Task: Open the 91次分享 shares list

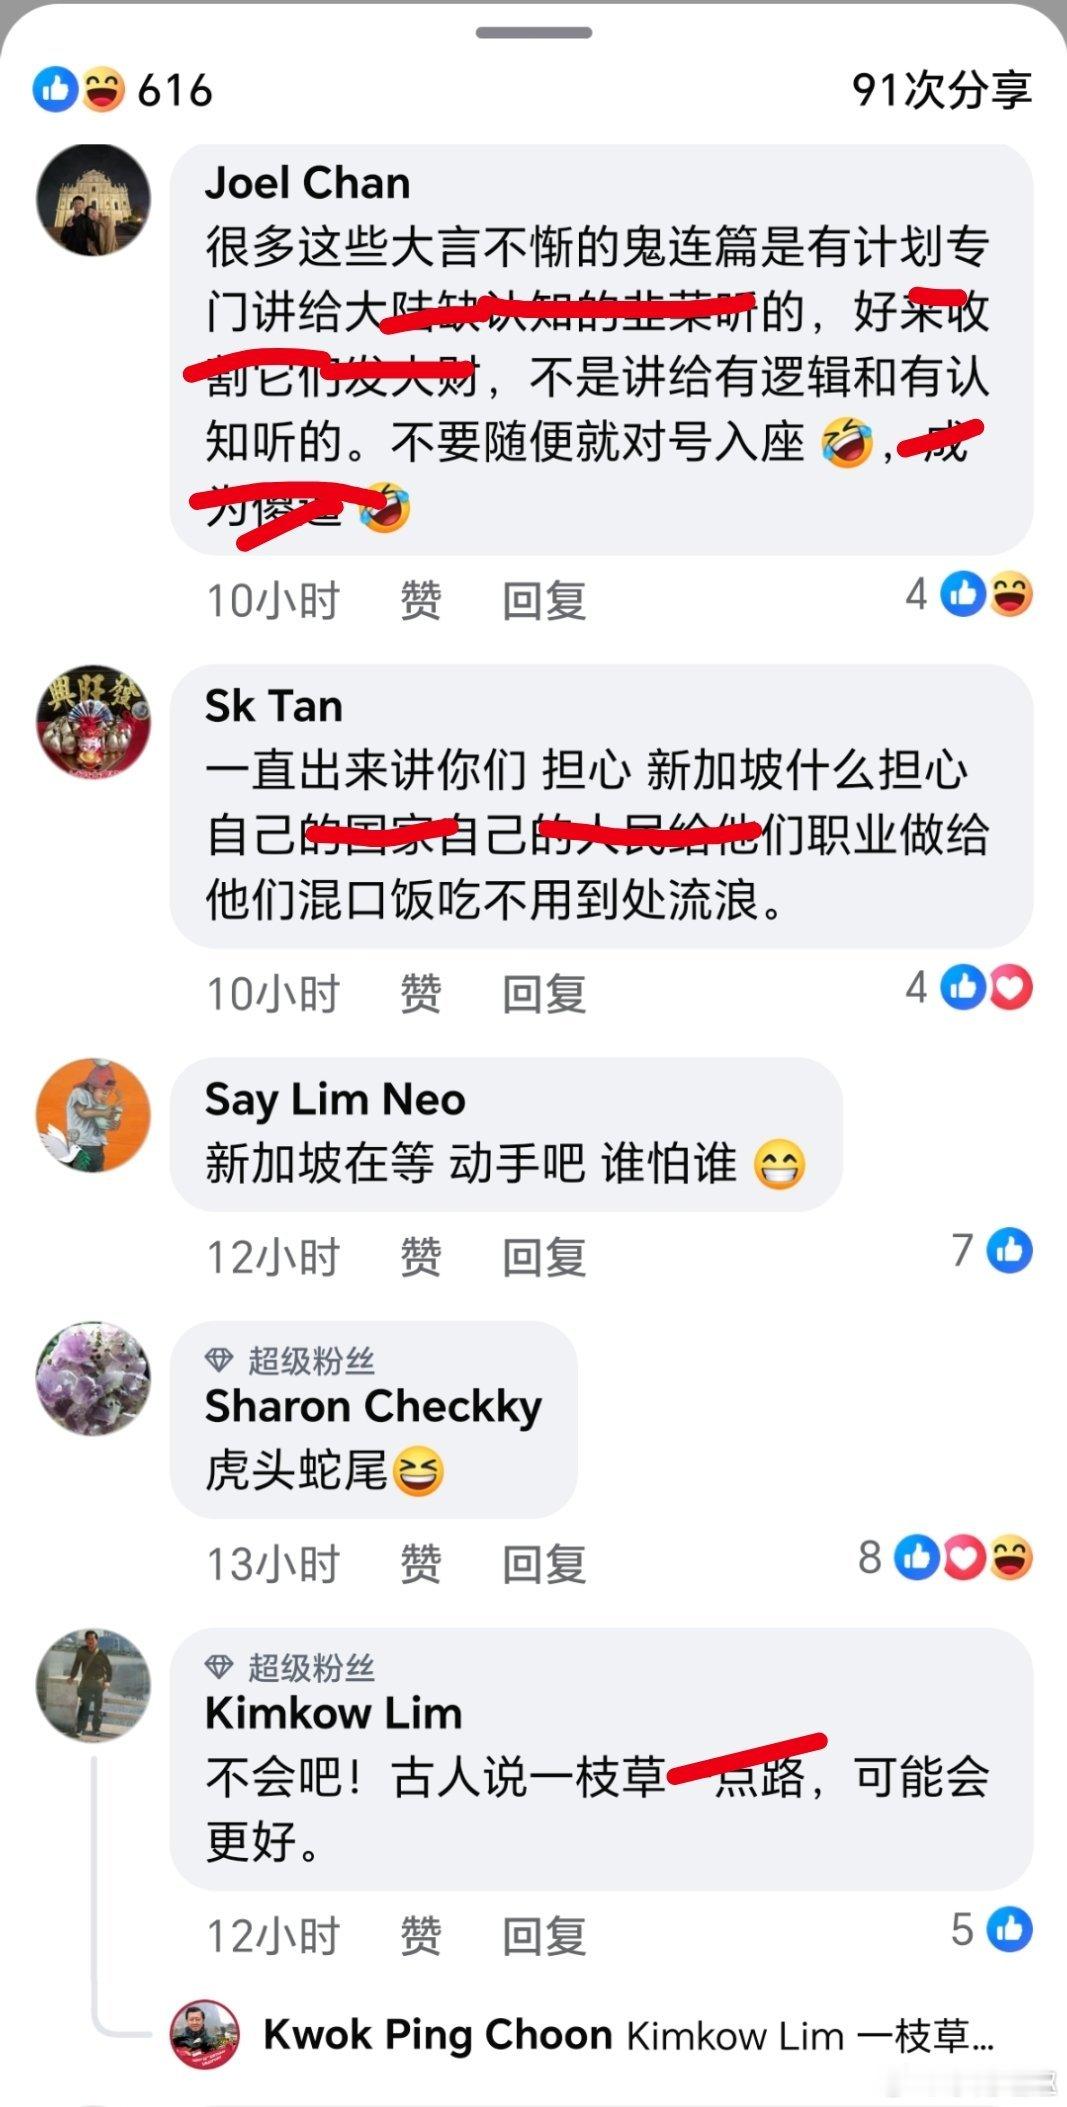Action: pyautogui.click(x=941, y=90)
